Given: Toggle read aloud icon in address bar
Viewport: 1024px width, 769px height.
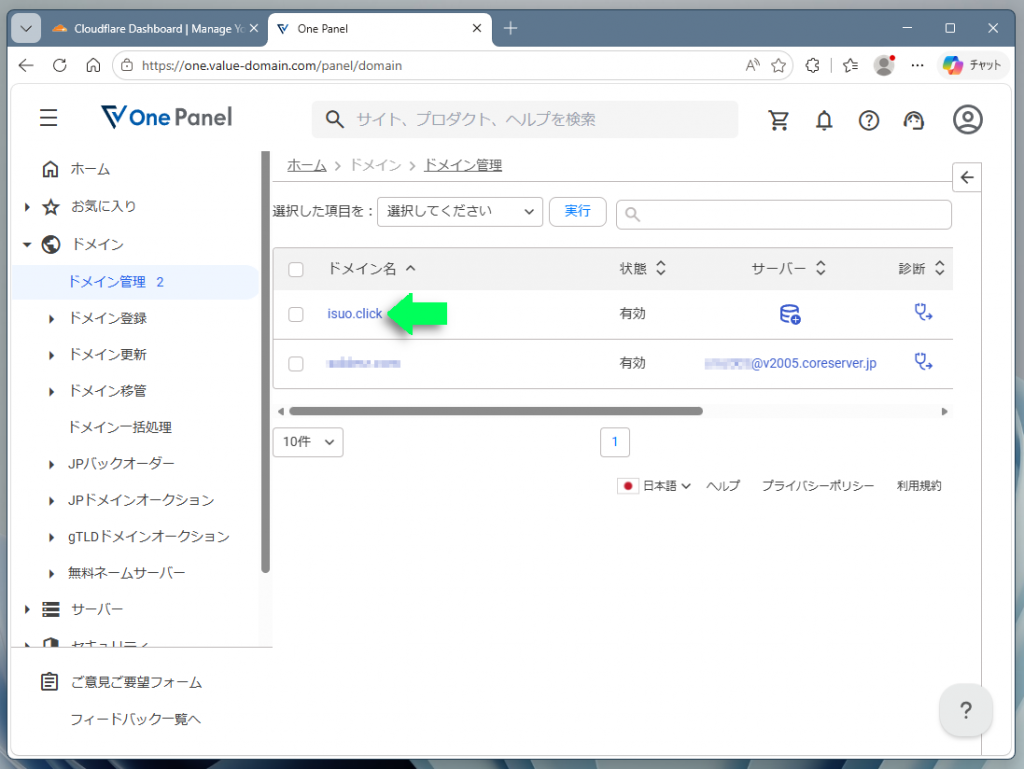Looking at the screenshot, I should point(752,65).
